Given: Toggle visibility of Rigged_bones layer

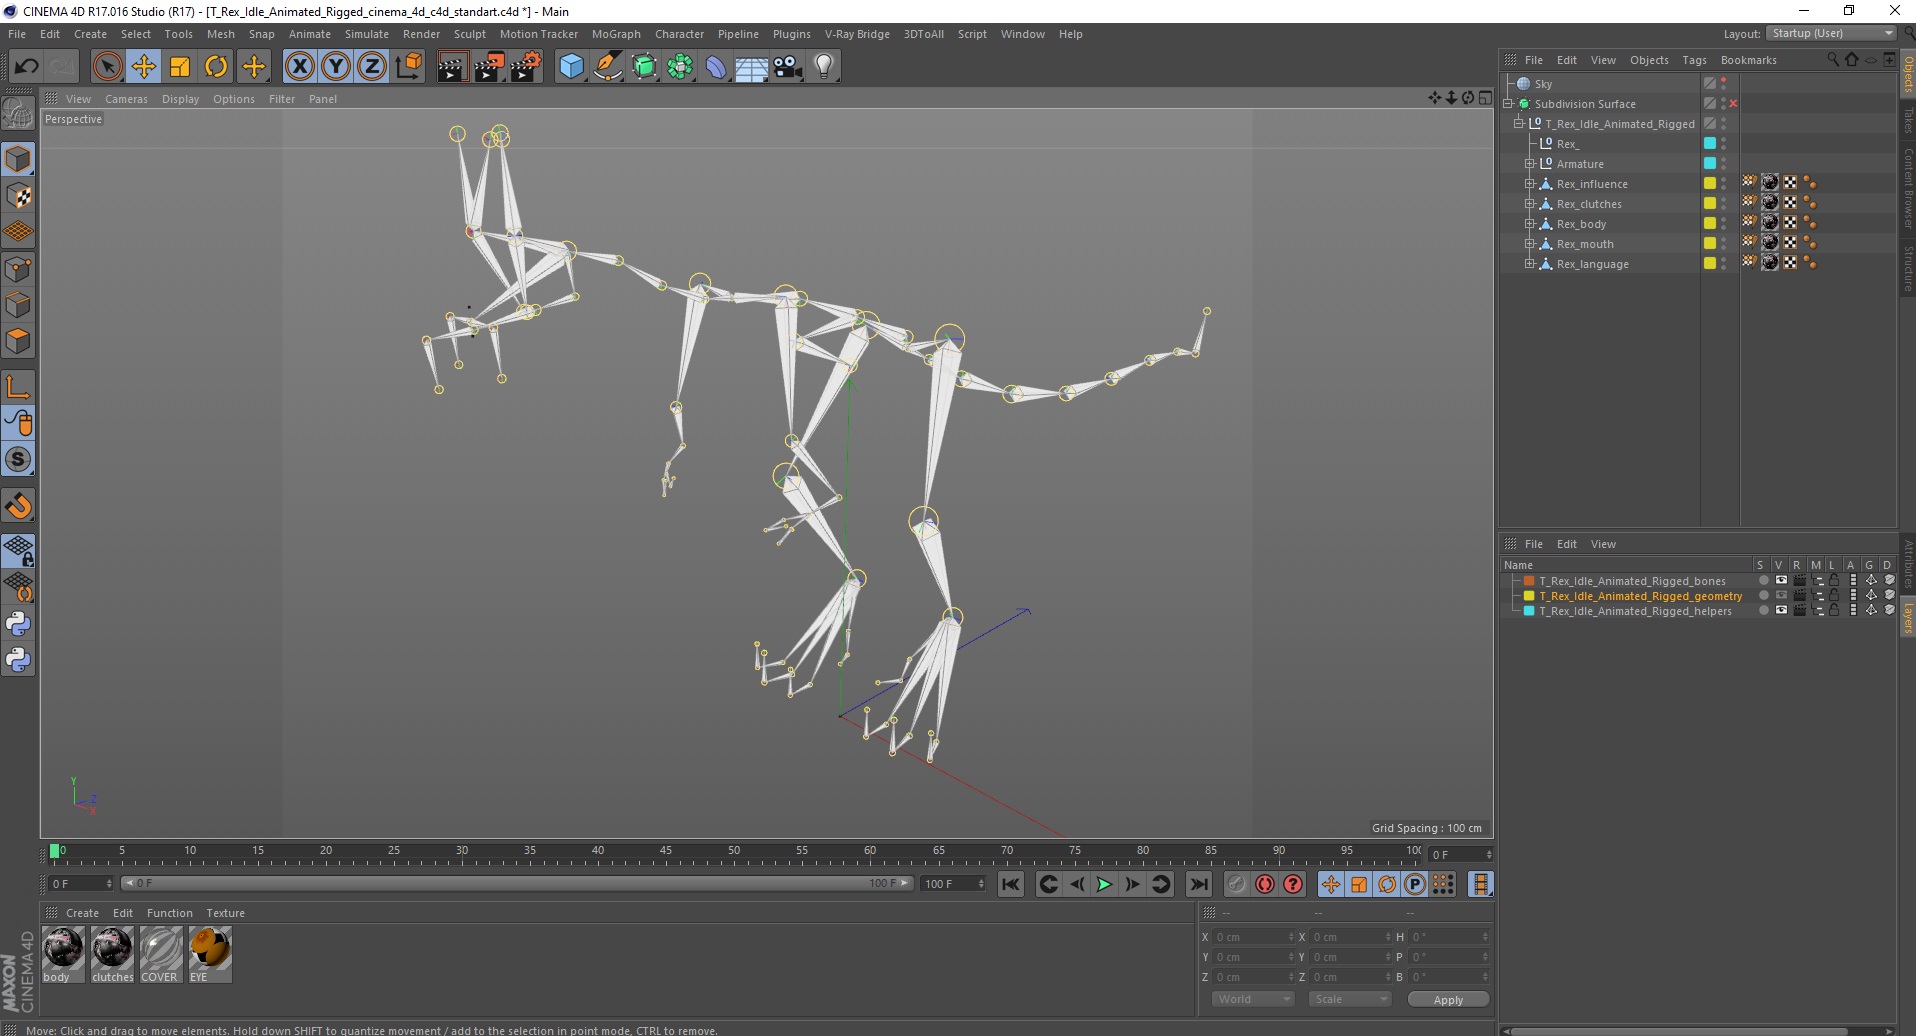Looking at the screenshot, I should click(1781, 581).
